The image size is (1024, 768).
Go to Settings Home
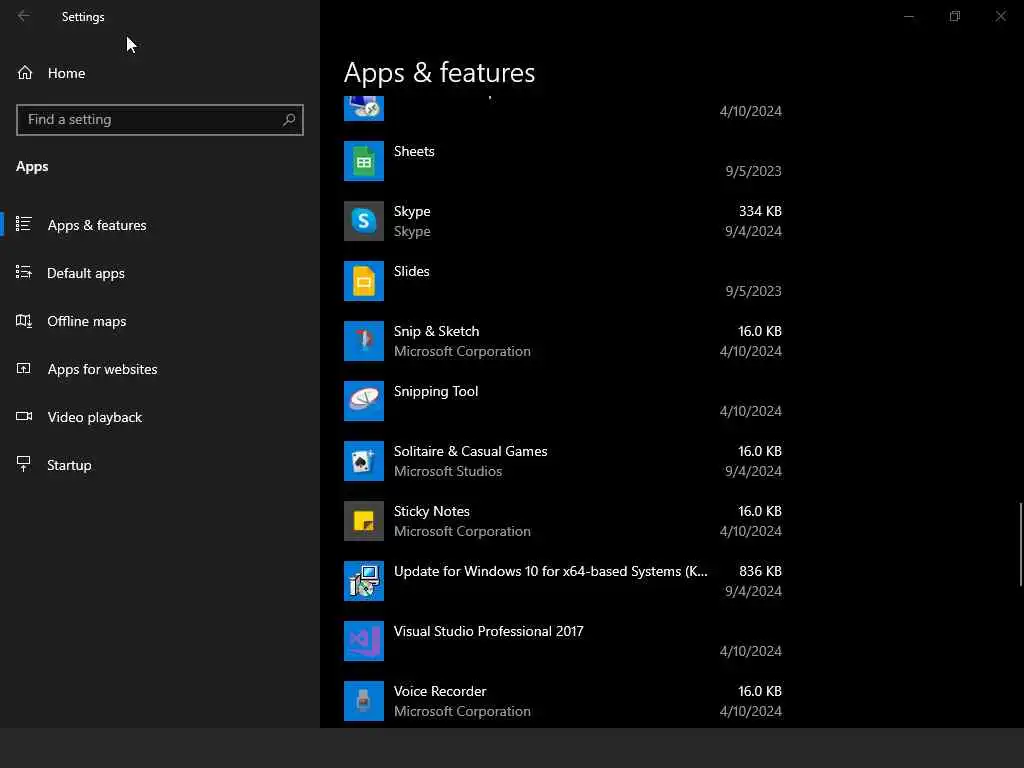[160, 73]
